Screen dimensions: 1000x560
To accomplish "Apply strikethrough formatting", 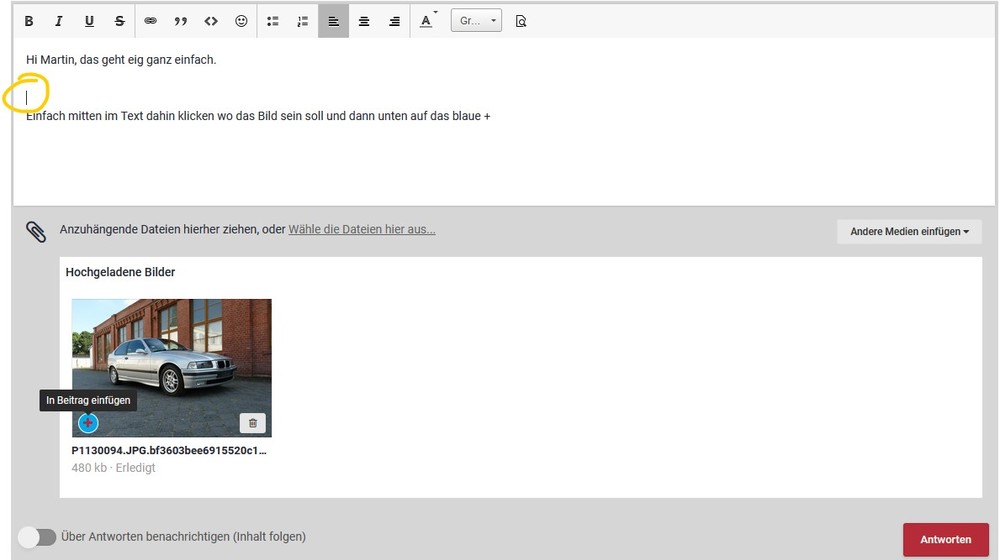I will 120,21.
